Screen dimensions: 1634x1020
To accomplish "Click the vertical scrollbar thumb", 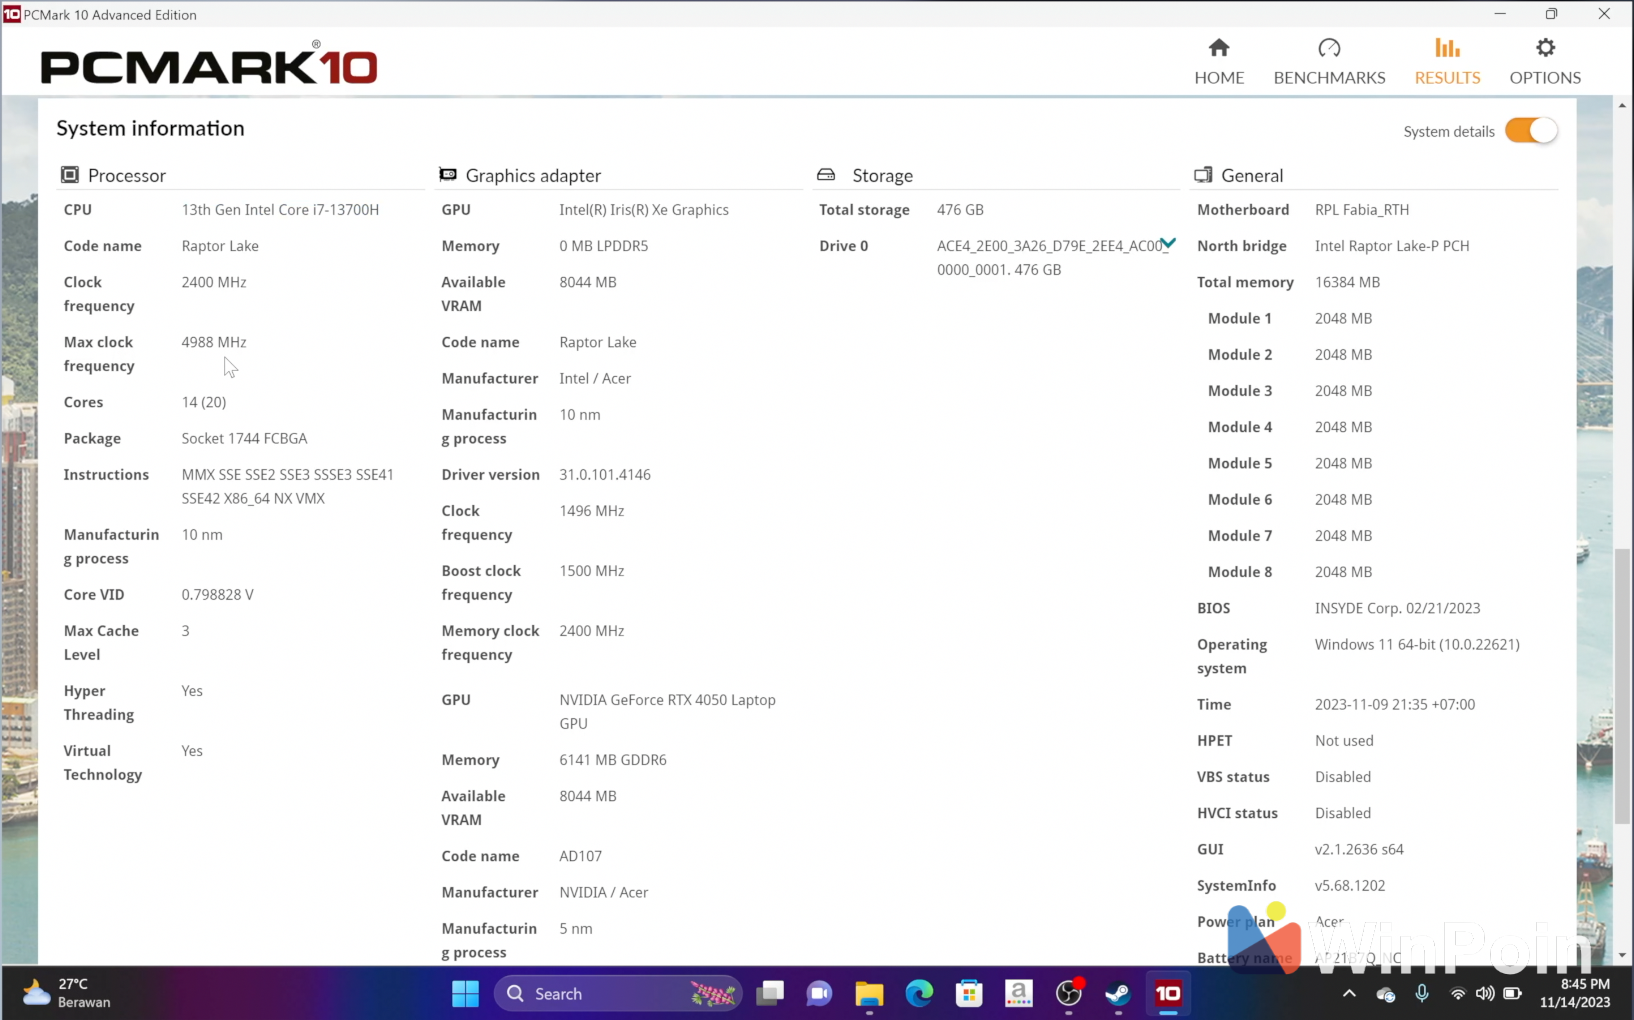I will coord(1622,686).
